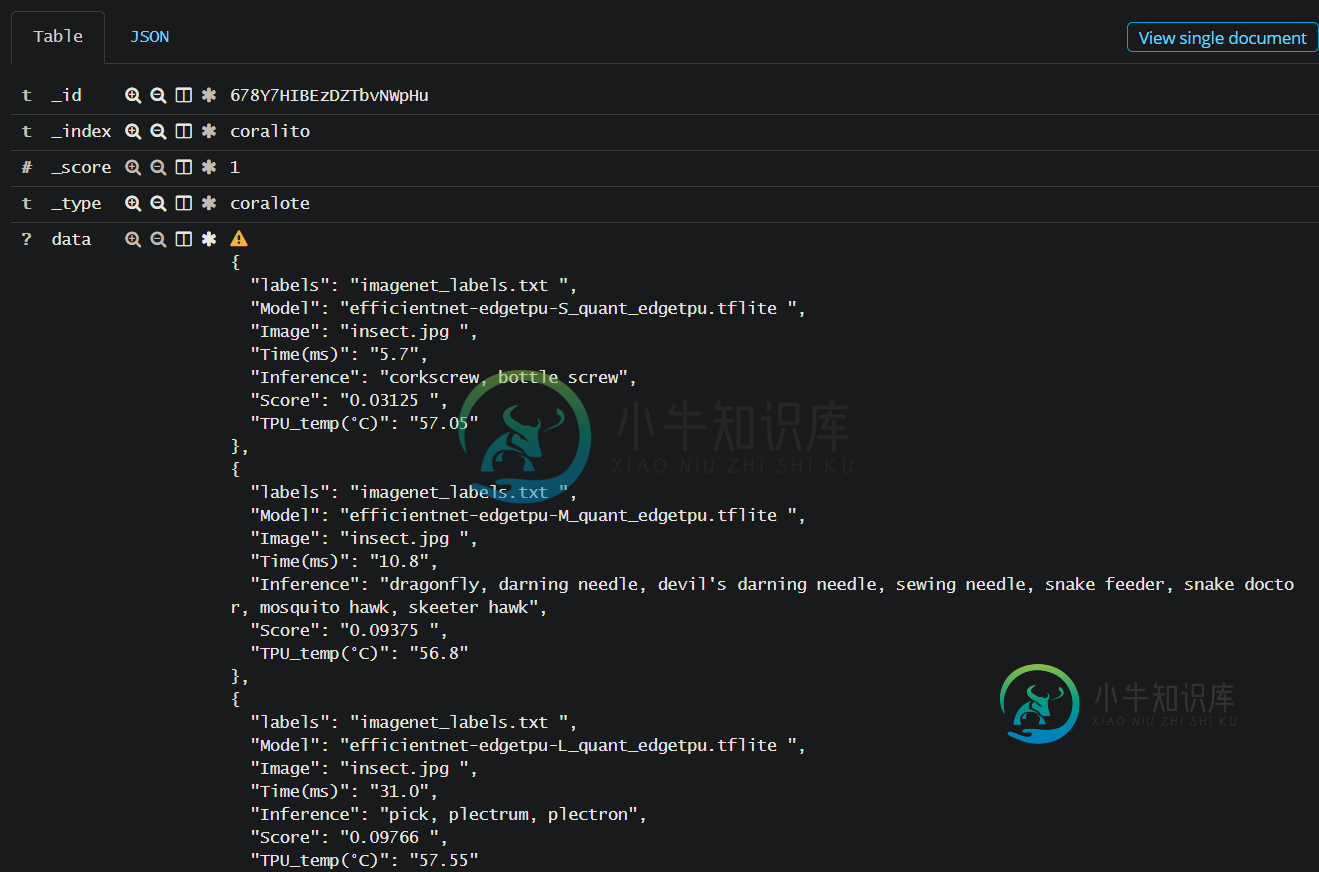The width and height of the screenshot is (1319, 872).
Task: Switch to the Table tab
Action: (x=58, y=36)
